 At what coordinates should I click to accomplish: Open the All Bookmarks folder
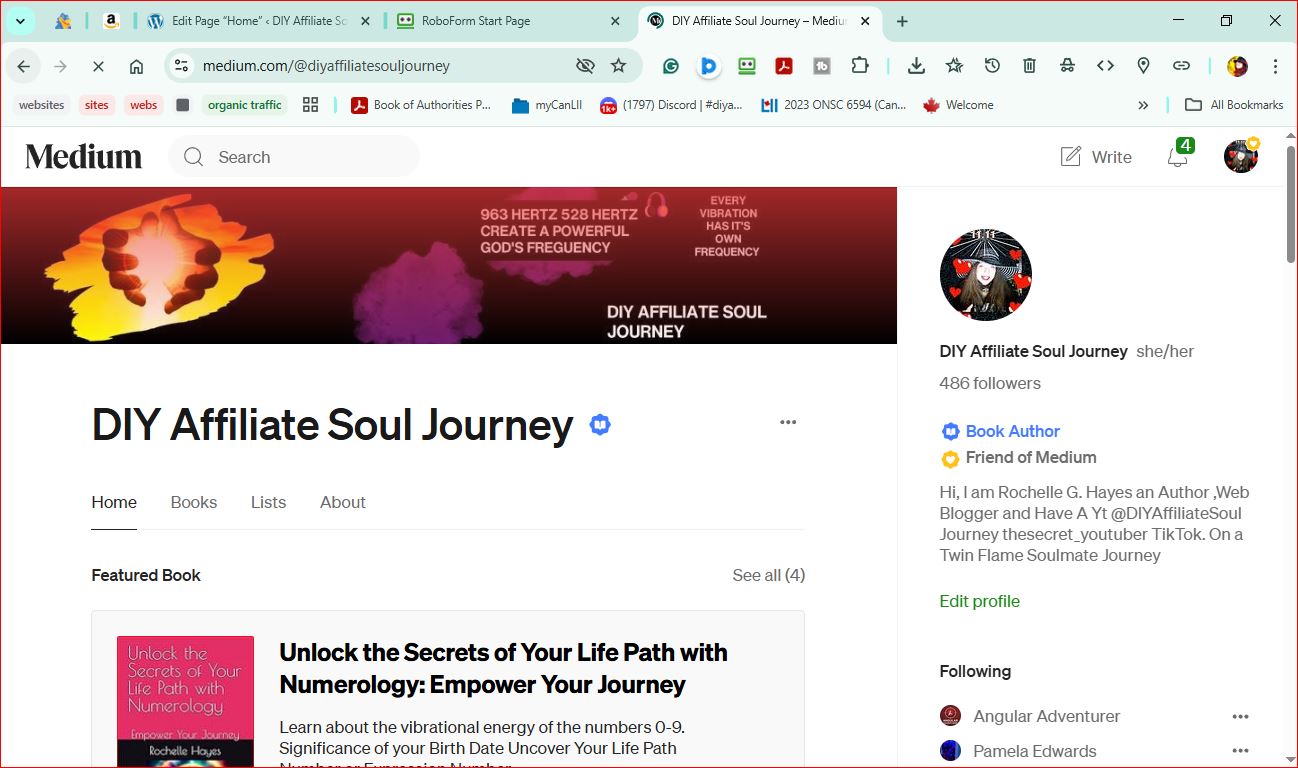(1234, 105)
